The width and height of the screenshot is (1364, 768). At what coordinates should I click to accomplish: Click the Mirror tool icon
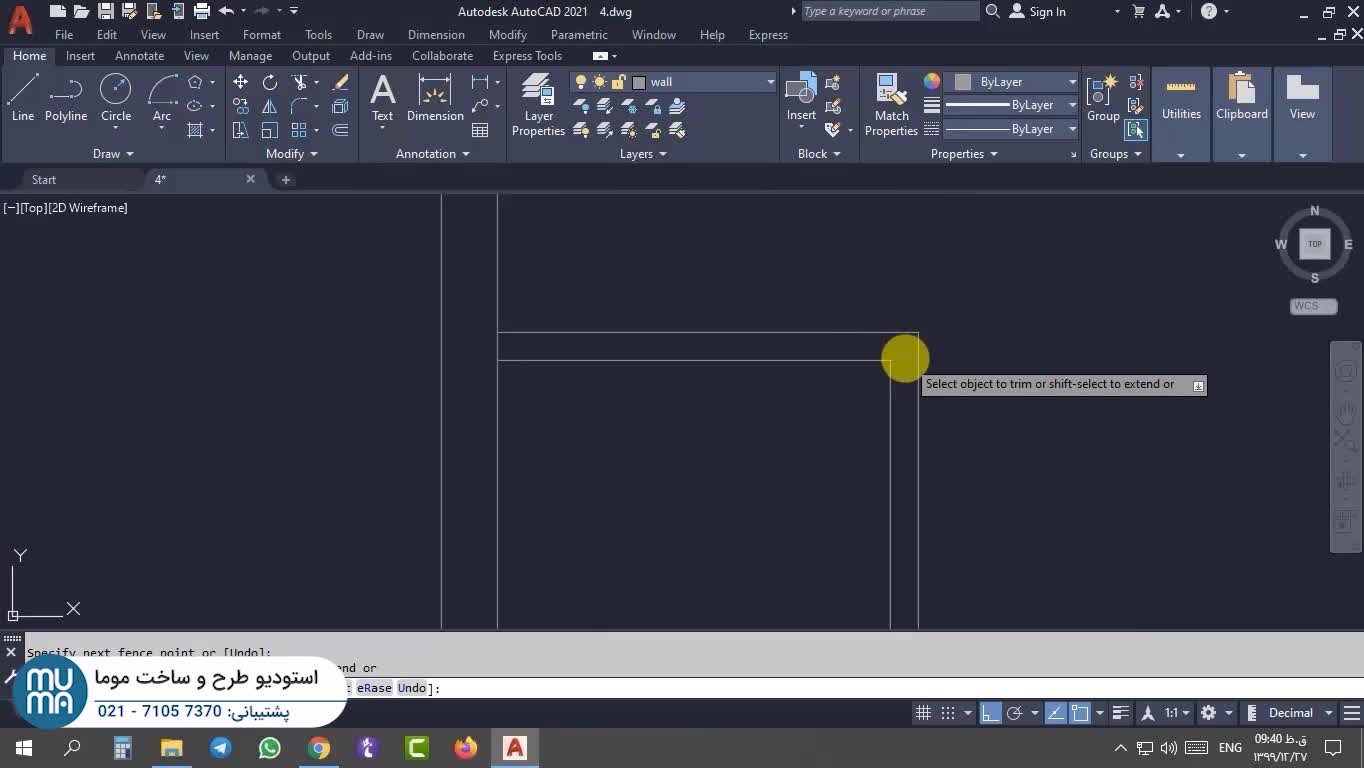tap(270, 106)
